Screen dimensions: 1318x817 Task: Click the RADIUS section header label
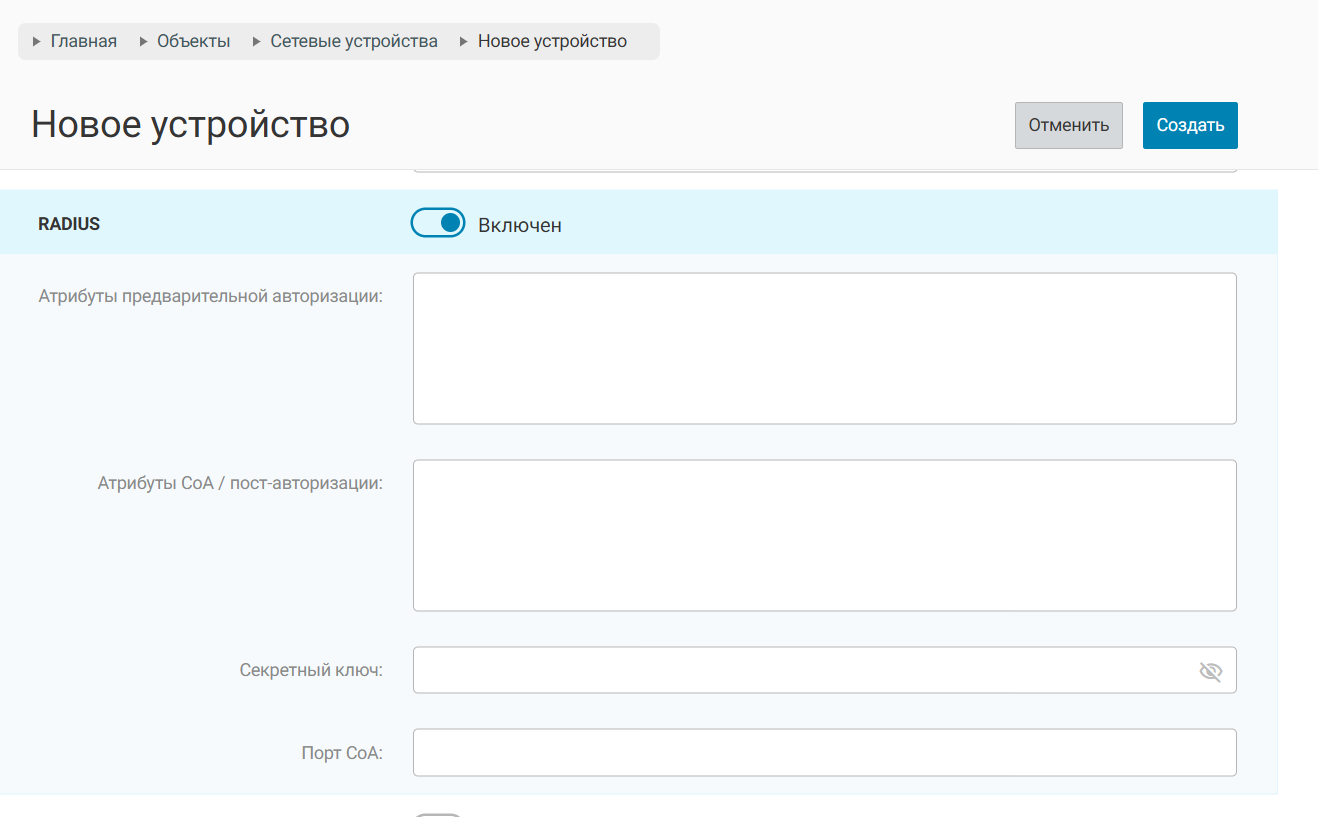coord(69,224)
